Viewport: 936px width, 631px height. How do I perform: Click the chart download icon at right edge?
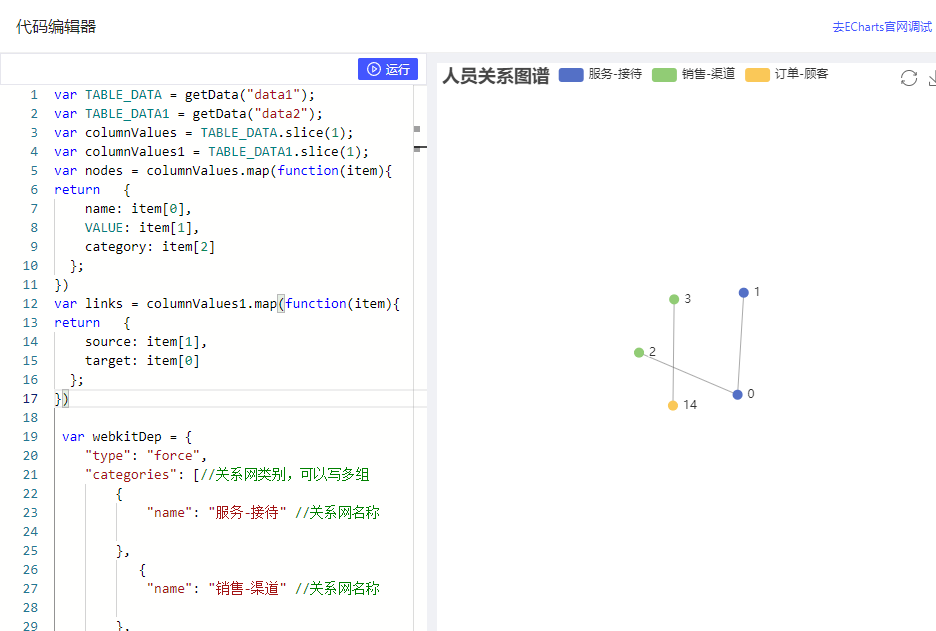(x=931, y=78)
